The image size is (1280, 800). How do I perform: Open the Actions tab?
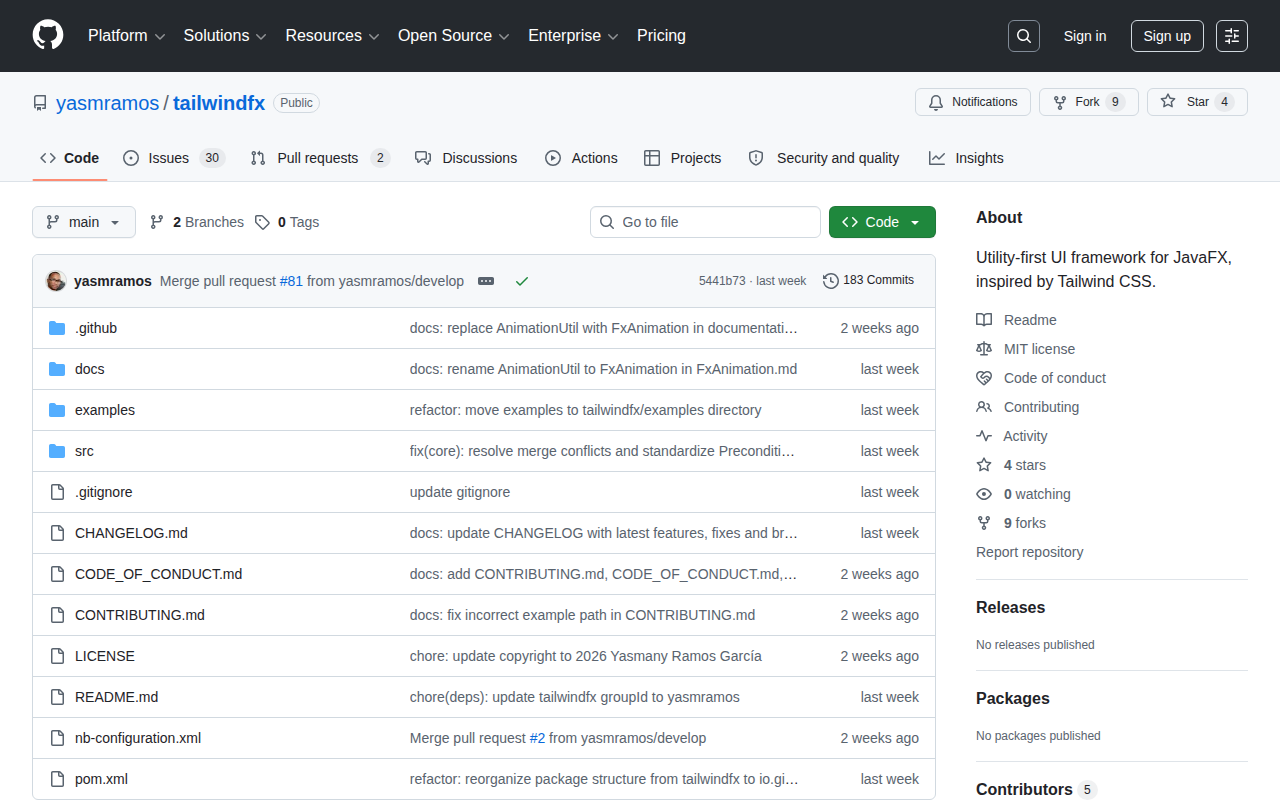tap(581, 158)
